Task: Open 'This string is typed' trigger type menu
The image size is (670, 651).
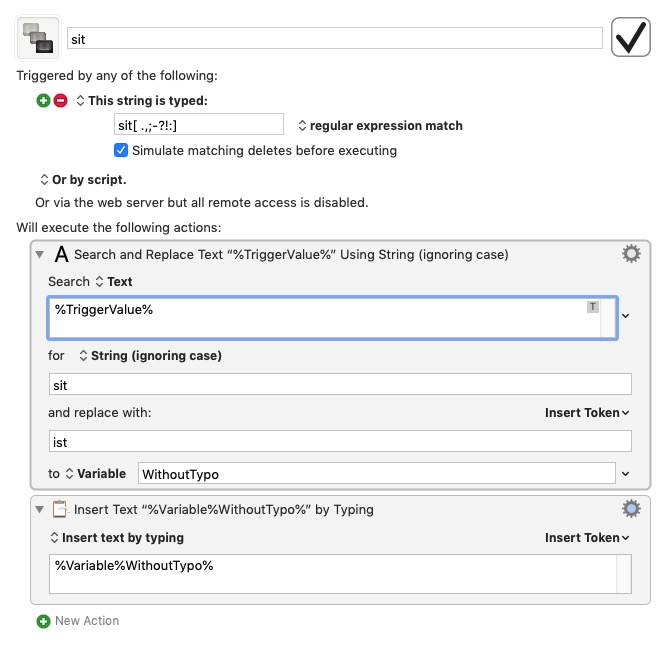Action: 142,101
